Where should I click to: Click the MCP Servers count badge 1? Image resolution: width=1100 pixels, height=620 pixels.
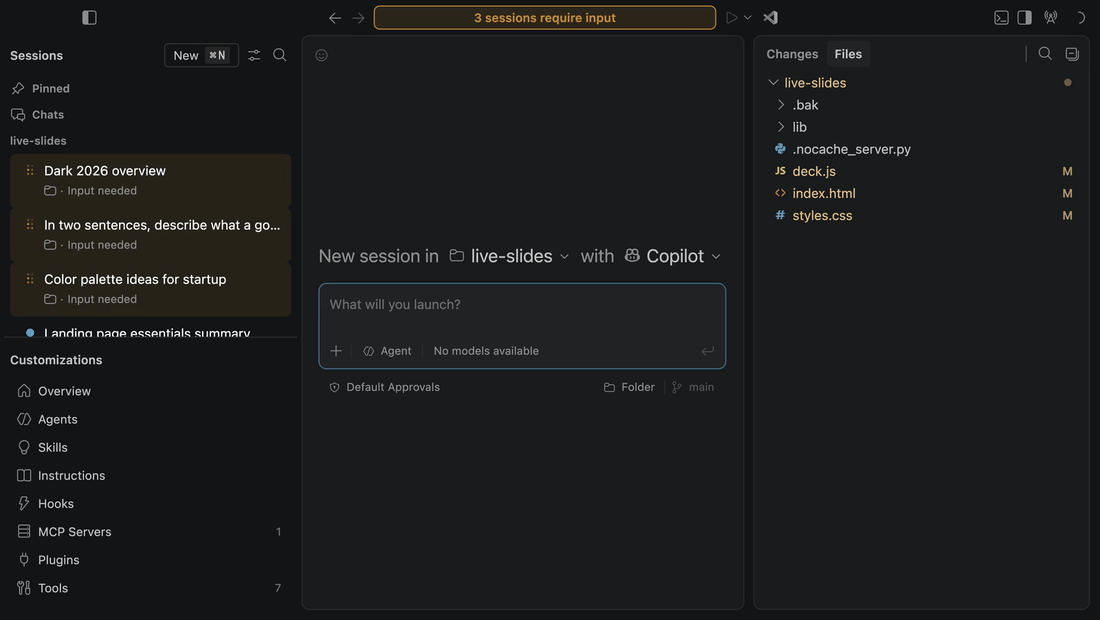[279, 532]
